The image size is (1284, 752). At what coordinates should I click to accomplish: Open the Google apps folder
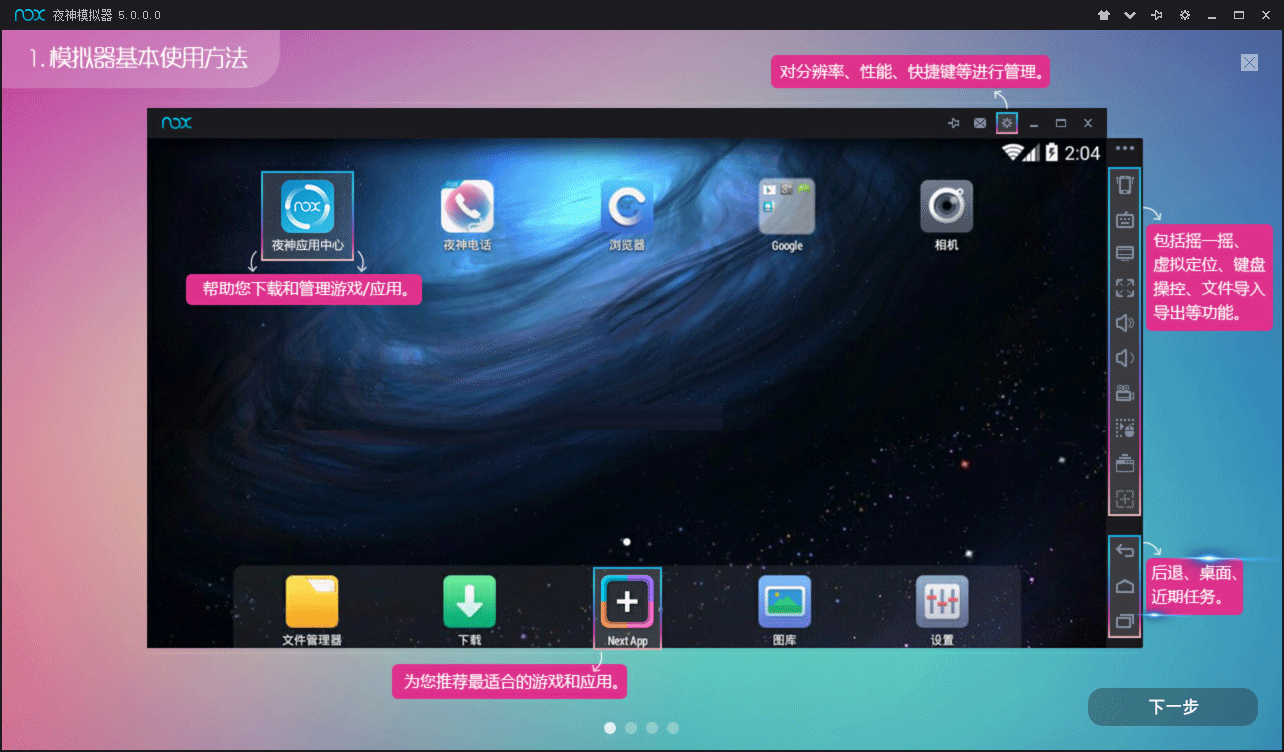(x=787, y=215)
